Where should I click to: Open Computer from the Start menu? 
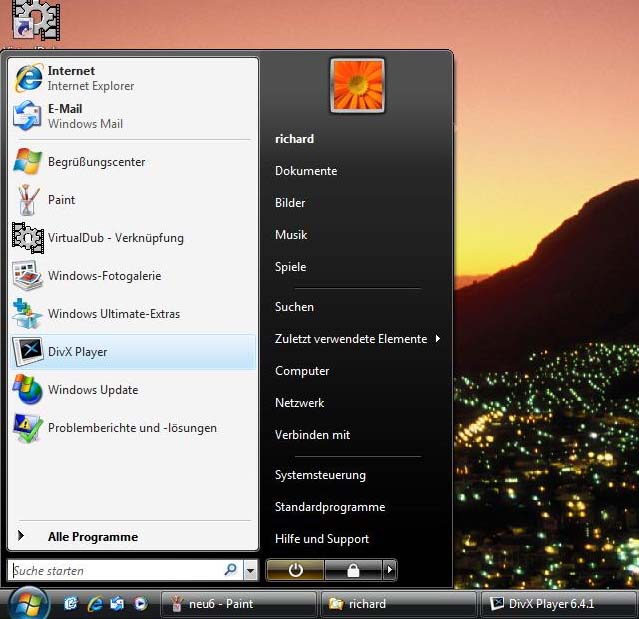pos(302,371)
